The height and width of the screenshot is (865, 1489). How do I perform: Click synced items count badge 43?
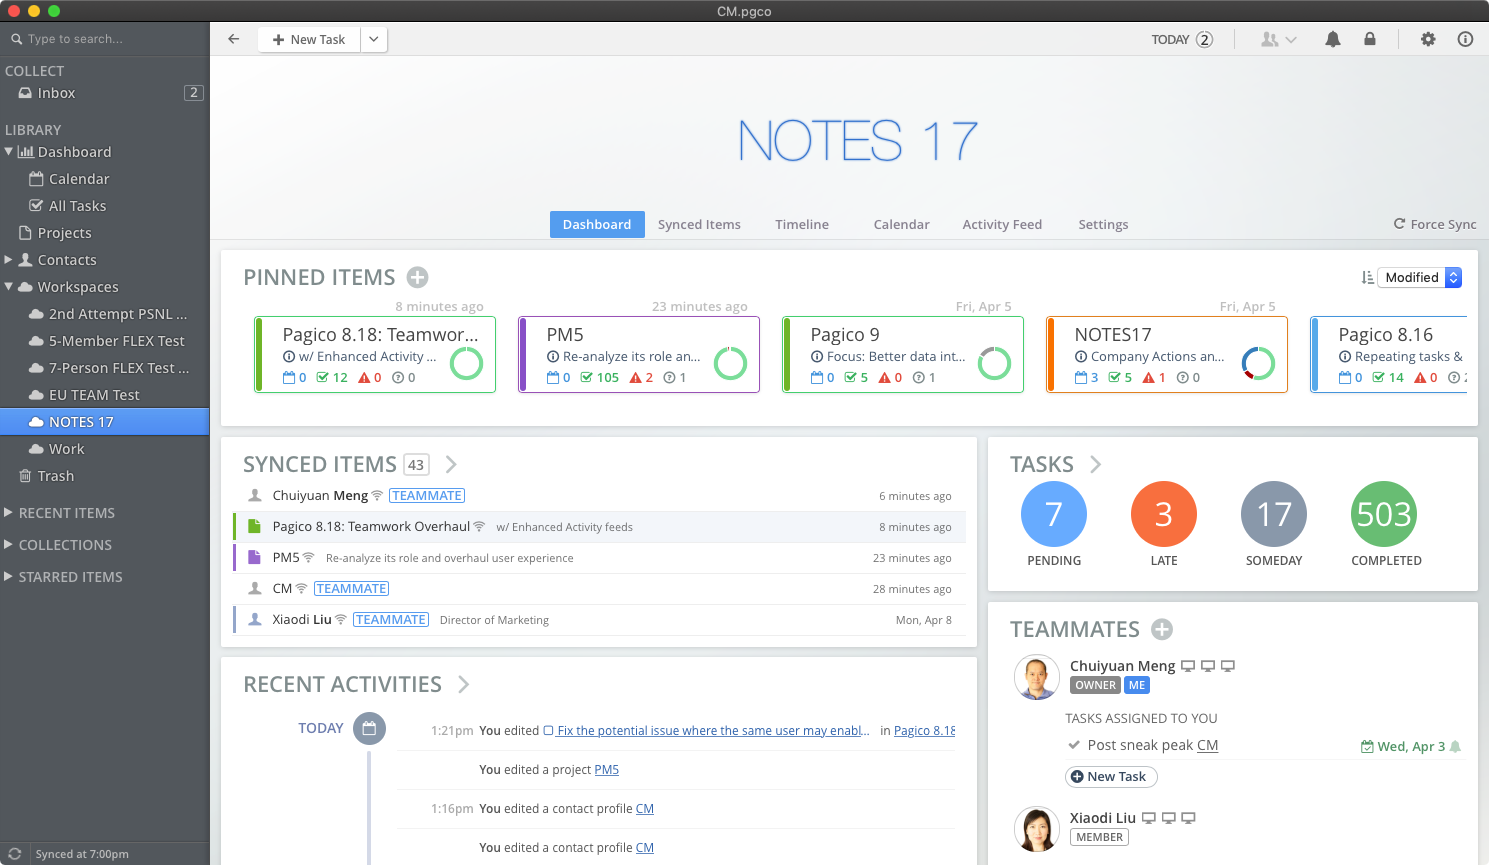point(416,465)
